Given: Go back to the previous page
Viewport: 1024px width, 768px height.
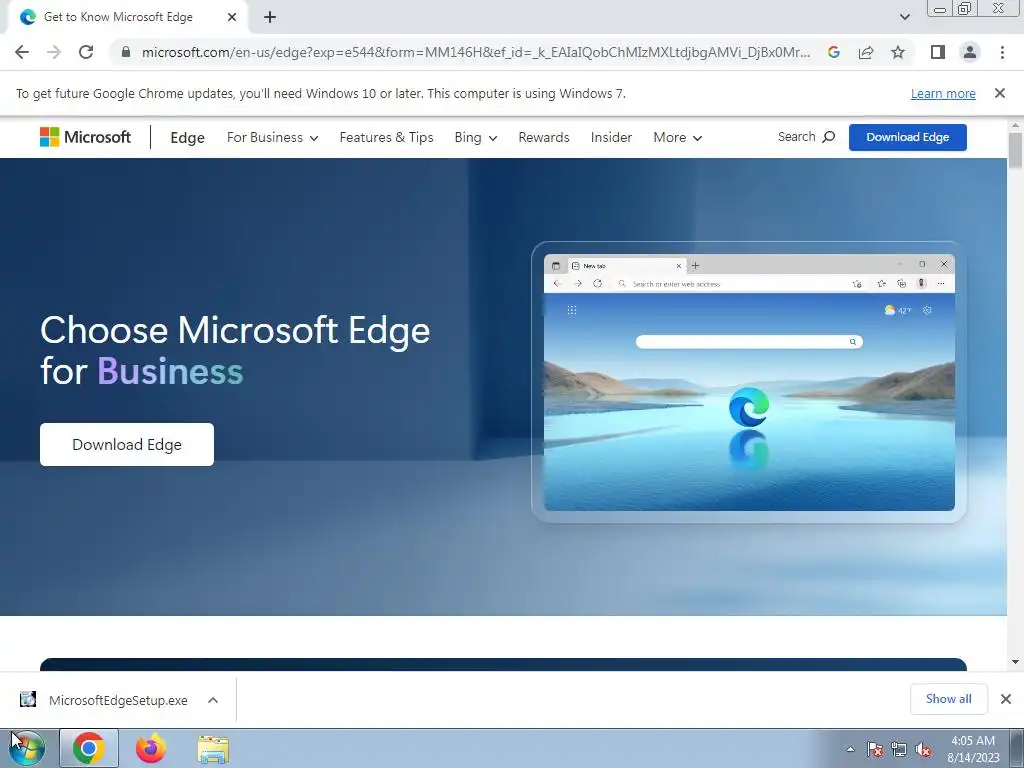Looking at the screenshot, I should (22, 52).
